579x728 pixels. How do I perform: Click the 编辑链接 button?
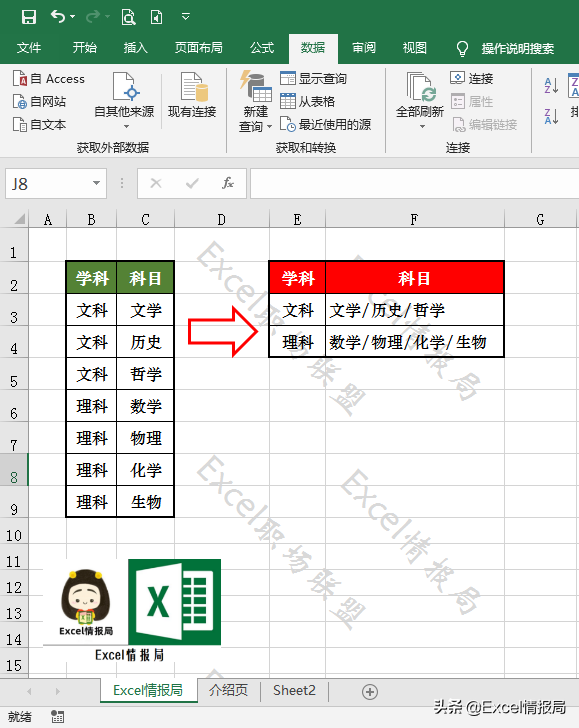pos(484,124)
